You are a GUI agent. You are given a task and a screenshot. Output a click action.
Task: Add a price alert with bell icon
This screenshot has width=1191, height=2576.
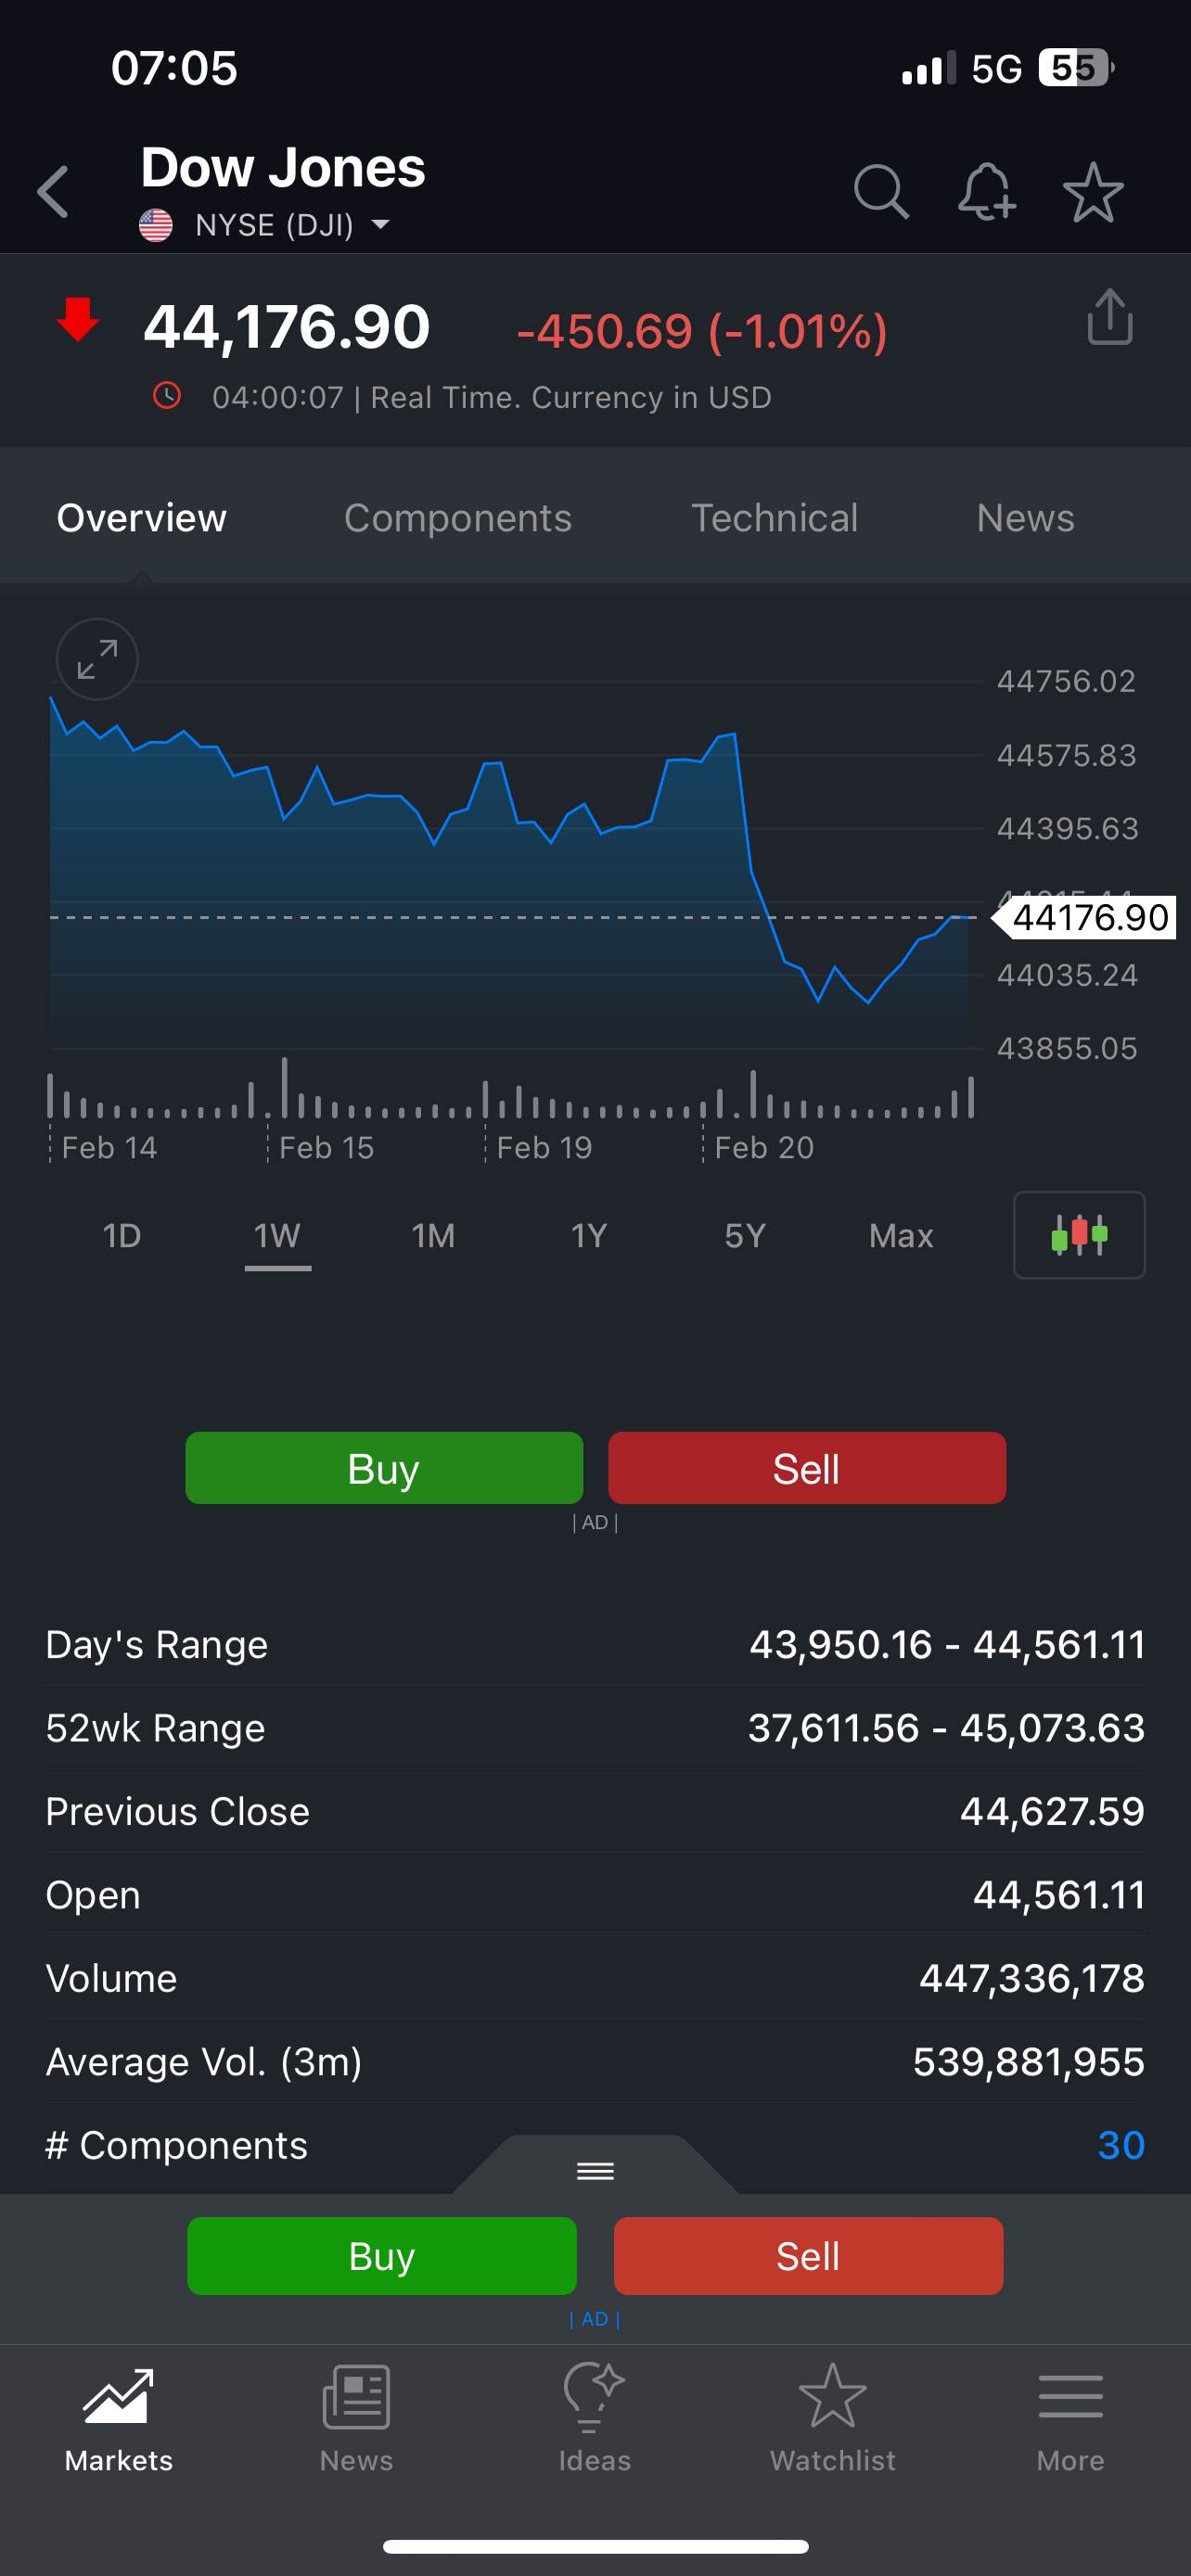(986, 191)
